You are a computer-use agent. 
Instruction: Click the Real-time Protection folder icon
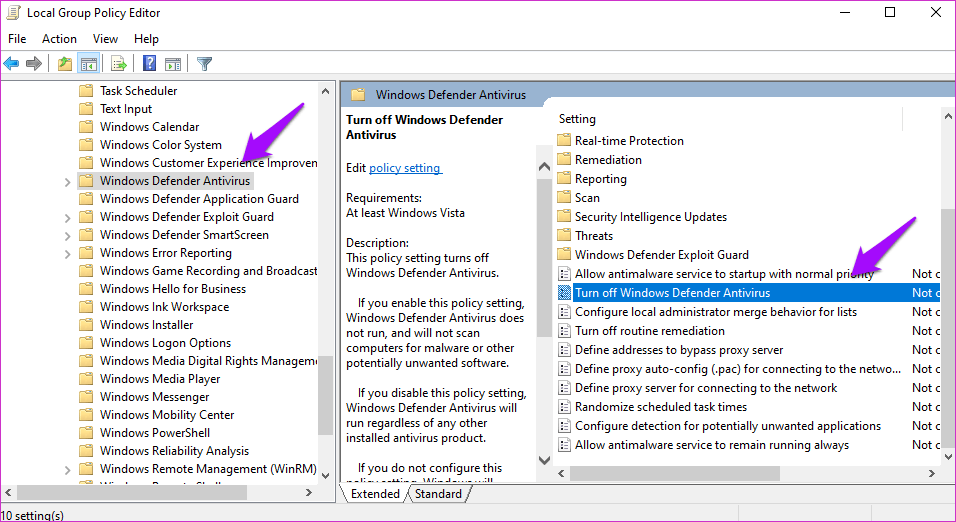point(564,140)
